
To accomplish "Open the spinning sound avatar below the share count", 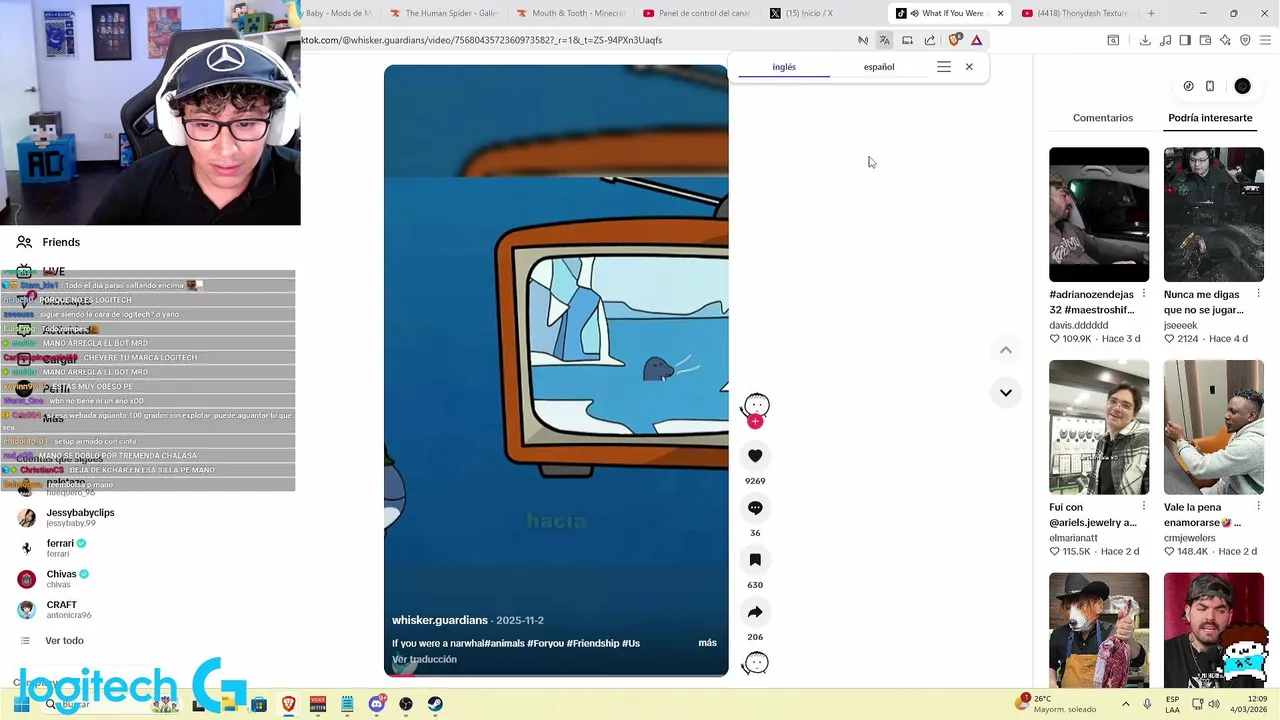I will click(755, 663).
